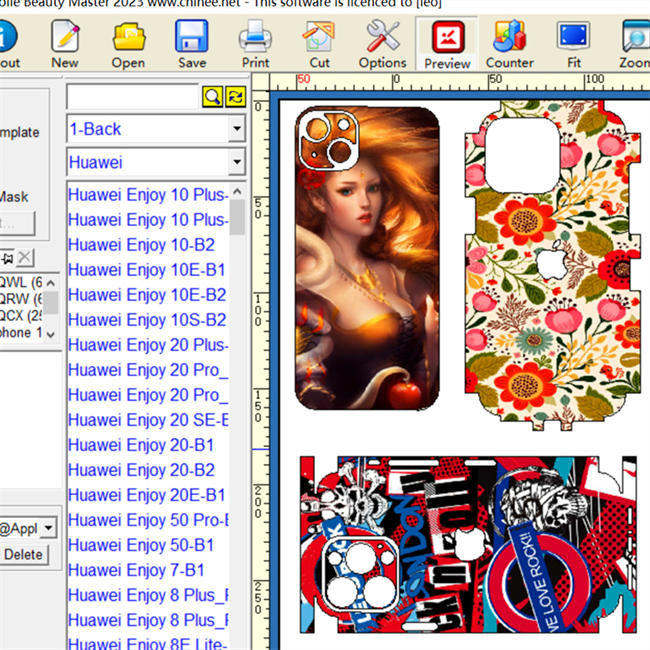The width and height of the screenshot is (650, 650).
Task: Create a new file with the New tool
Action: click(65, 45)
